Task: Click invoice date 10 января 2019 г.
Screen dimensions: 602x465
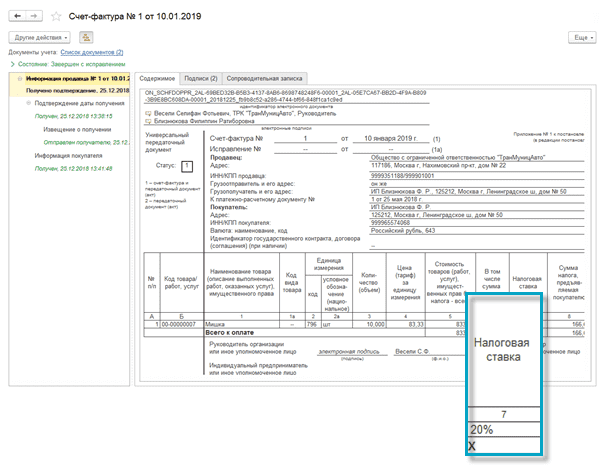Action: (x=390, y=138)
